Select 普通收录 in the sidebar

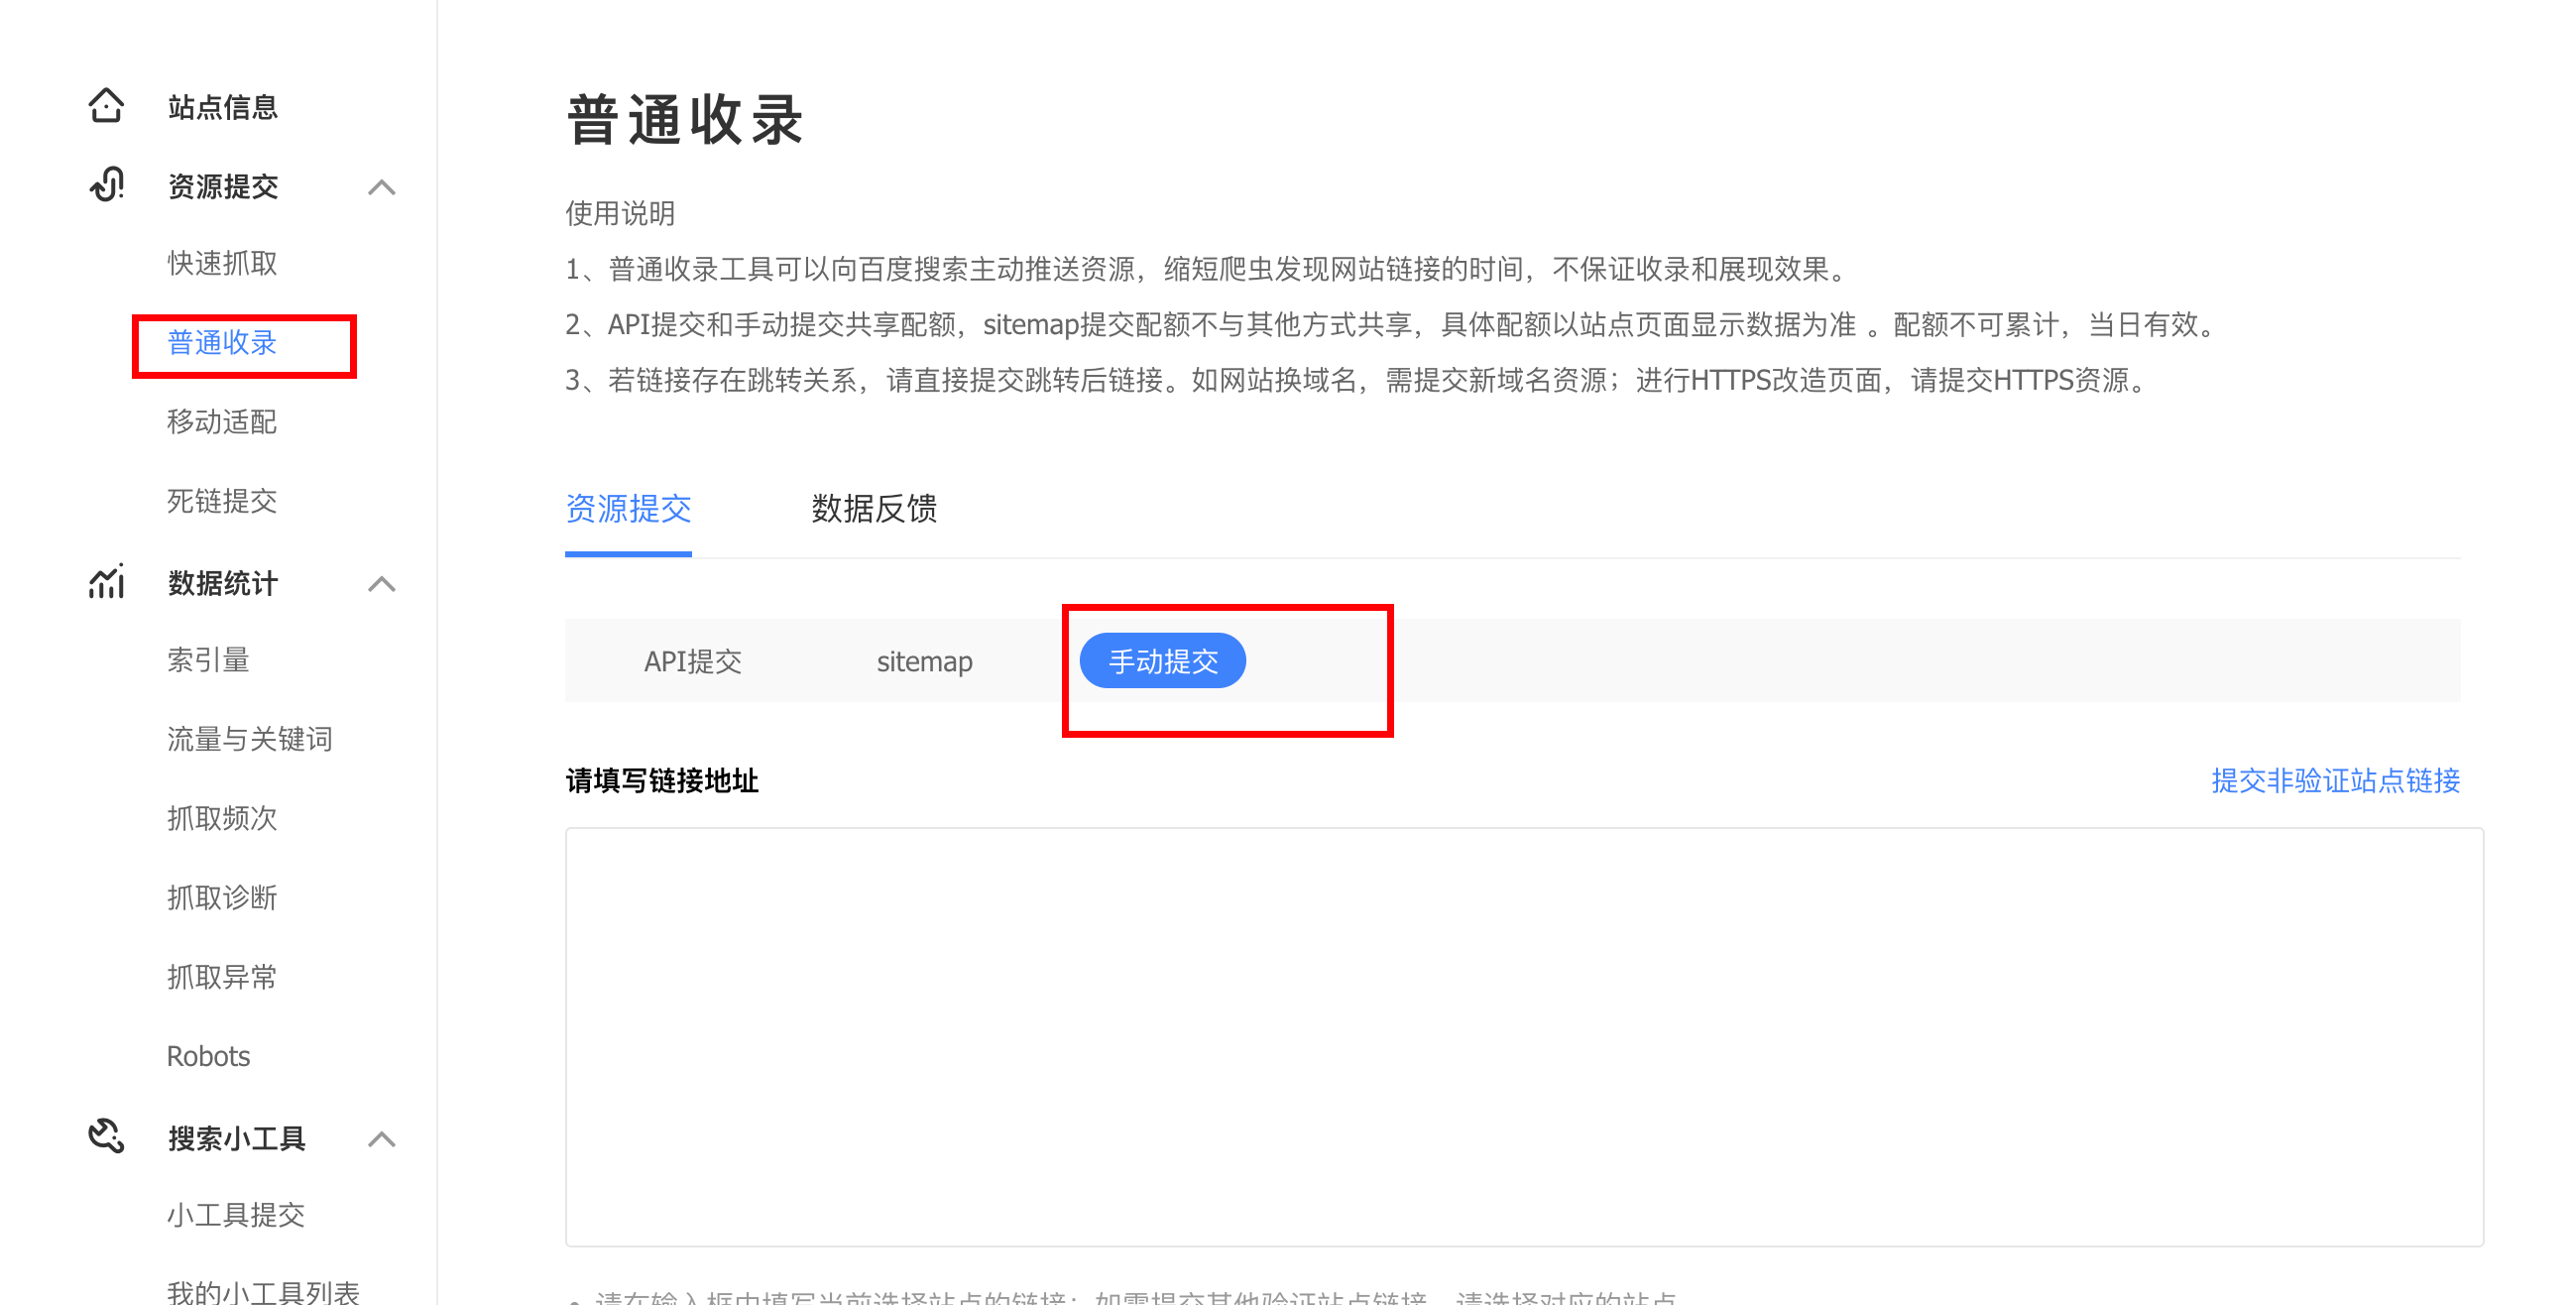(222, 343)
